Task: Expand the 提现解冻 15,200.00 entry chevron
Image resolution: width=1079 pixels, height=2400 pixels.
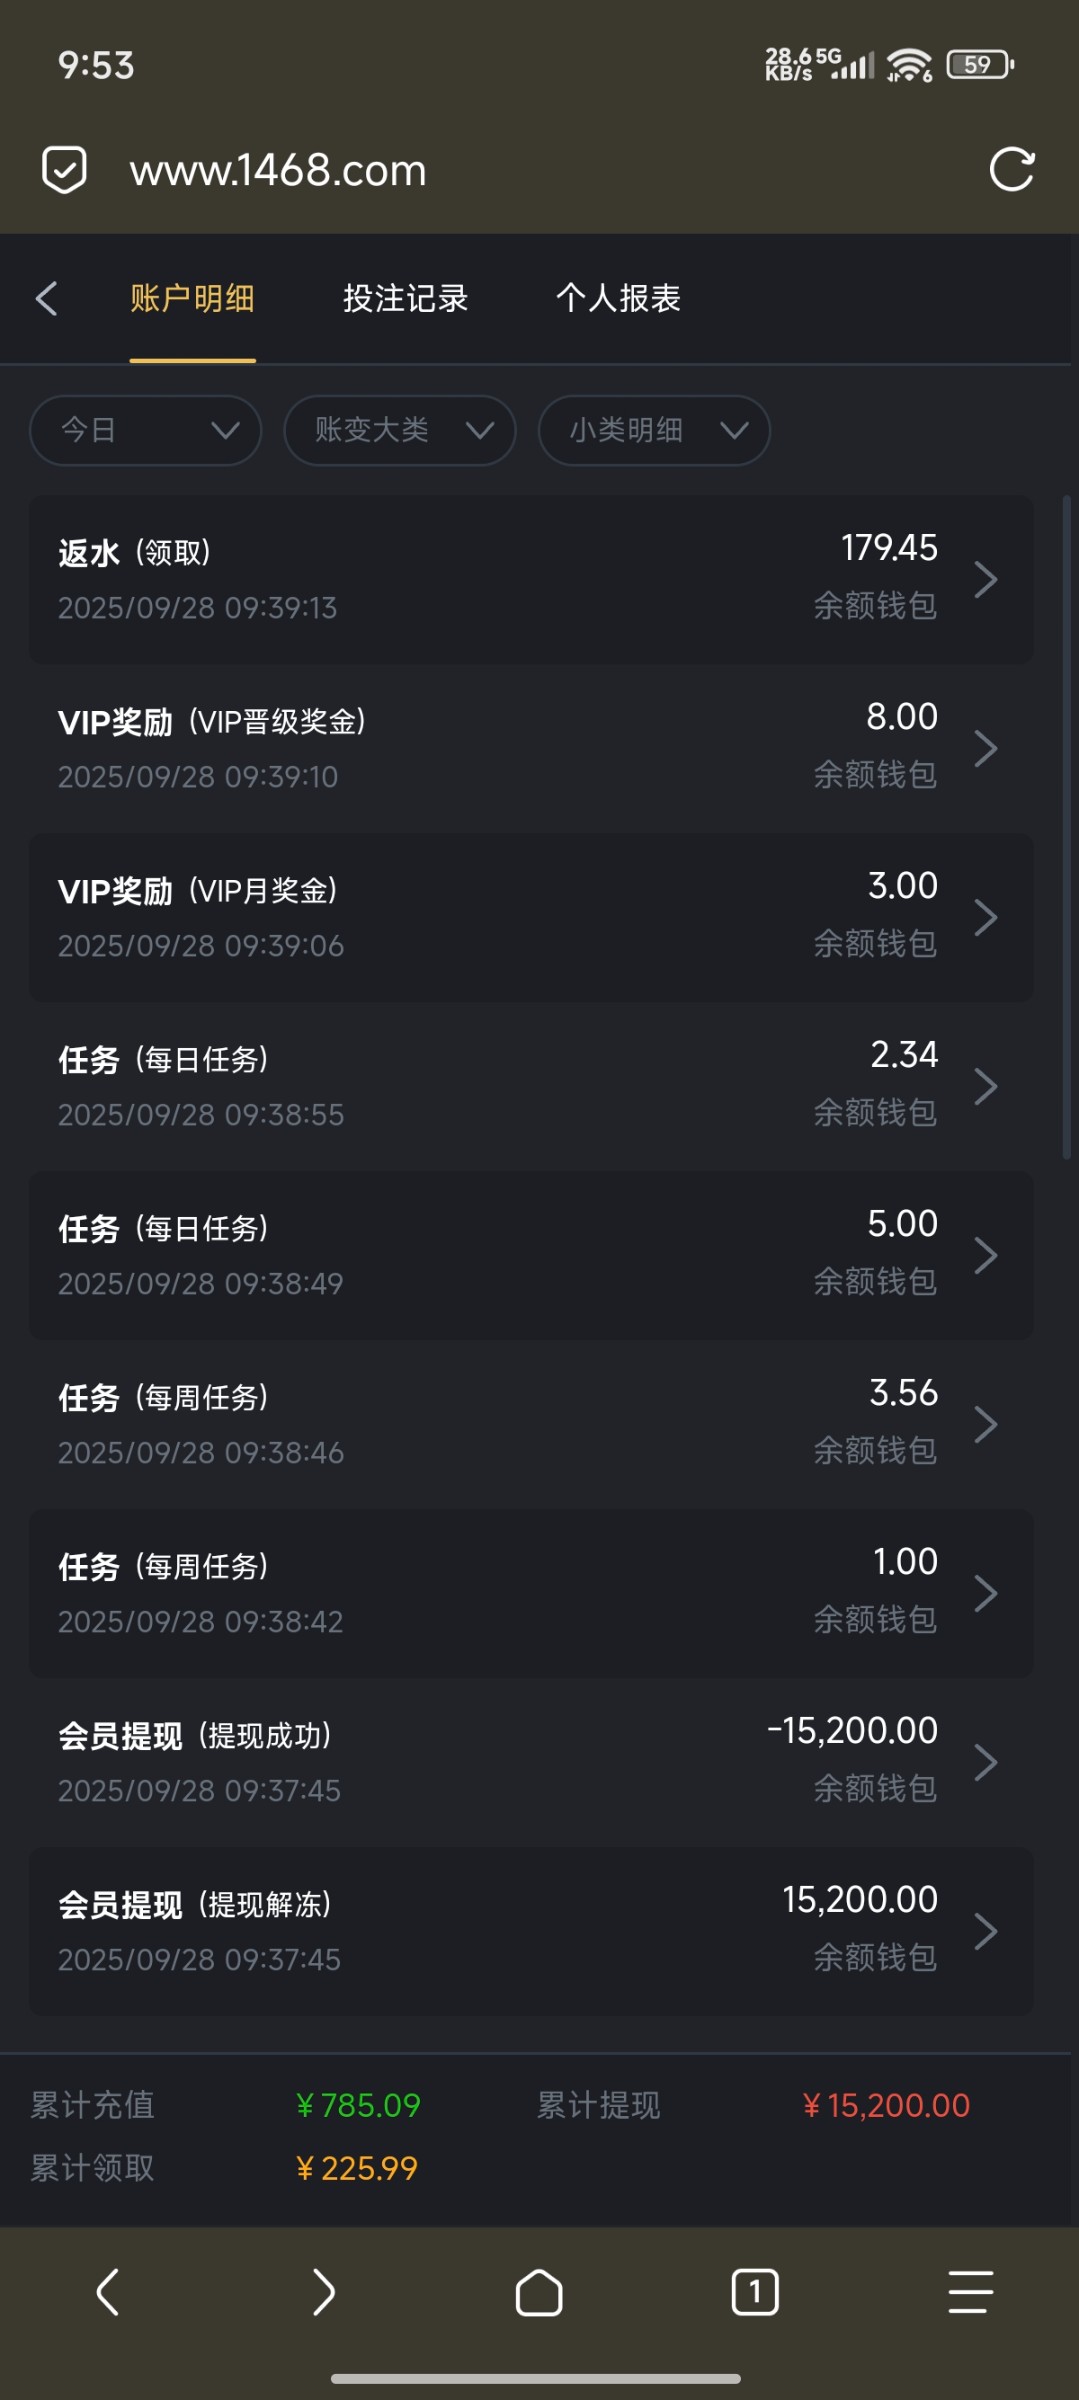Action: [x=986, y=1931]
